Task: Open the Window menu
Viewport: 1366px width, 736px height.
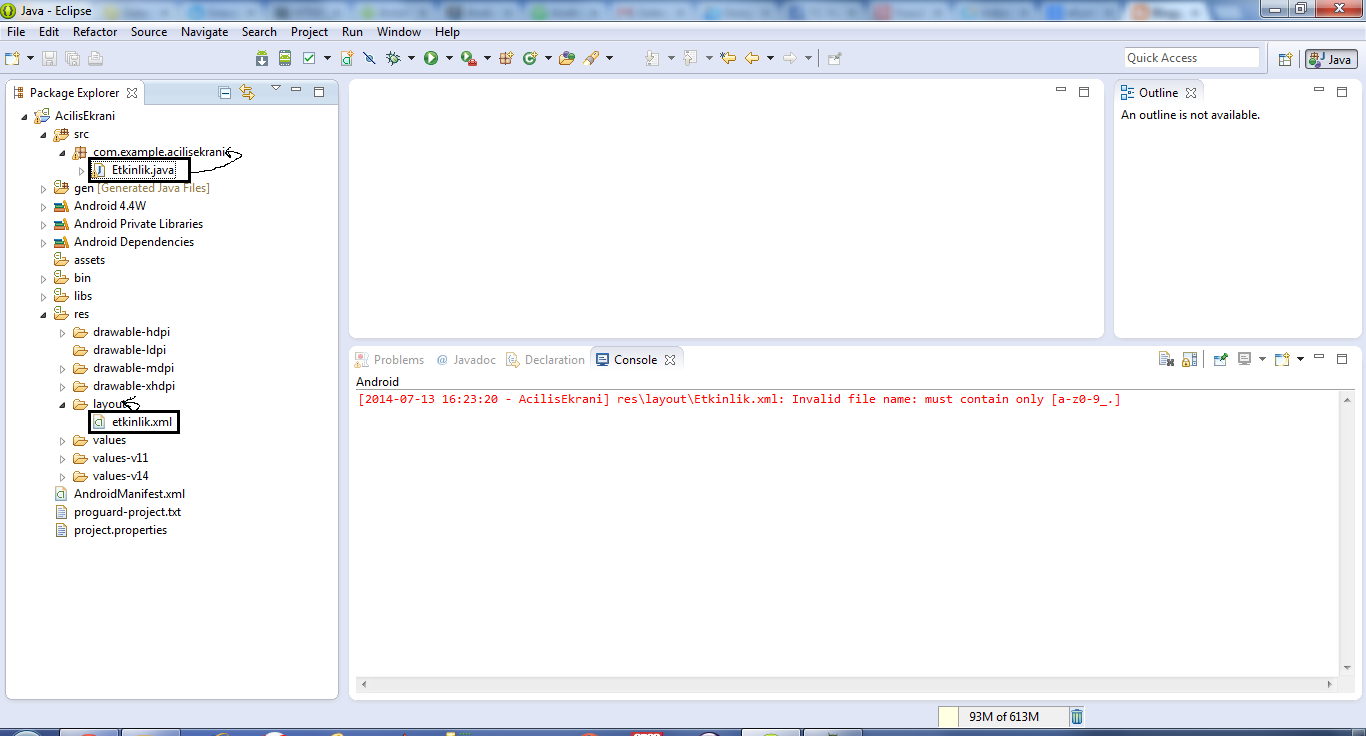Action: (399, 32)
